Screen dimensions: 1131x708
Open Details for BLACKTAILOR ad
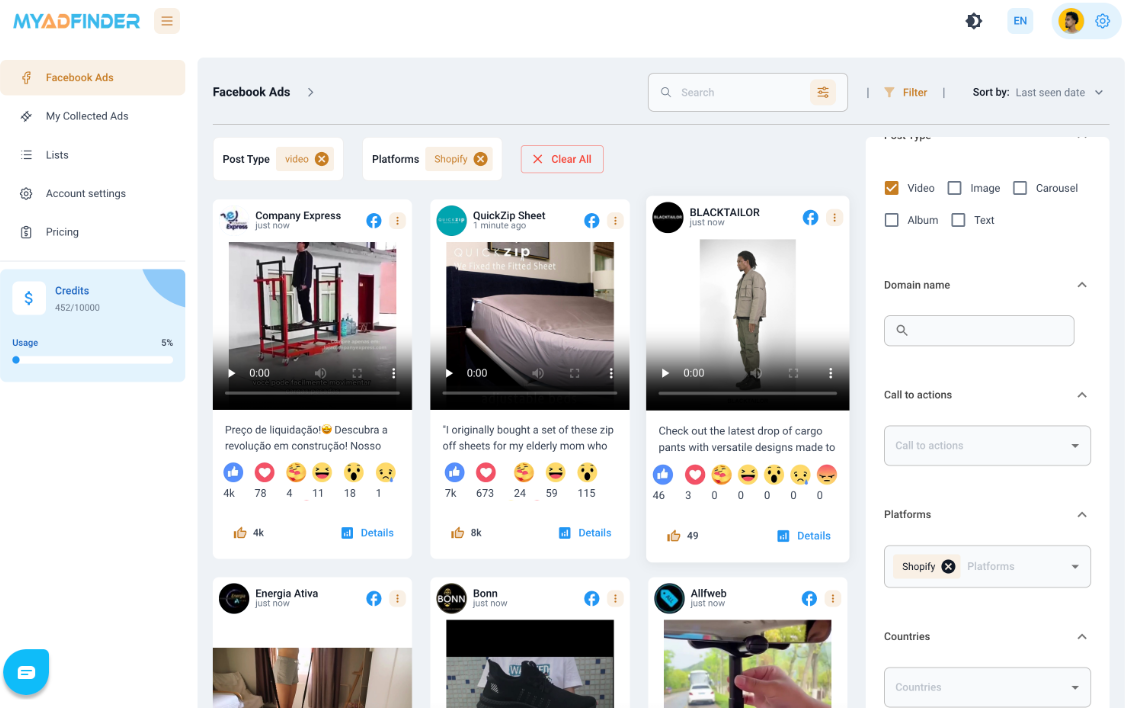click(804, 536)
